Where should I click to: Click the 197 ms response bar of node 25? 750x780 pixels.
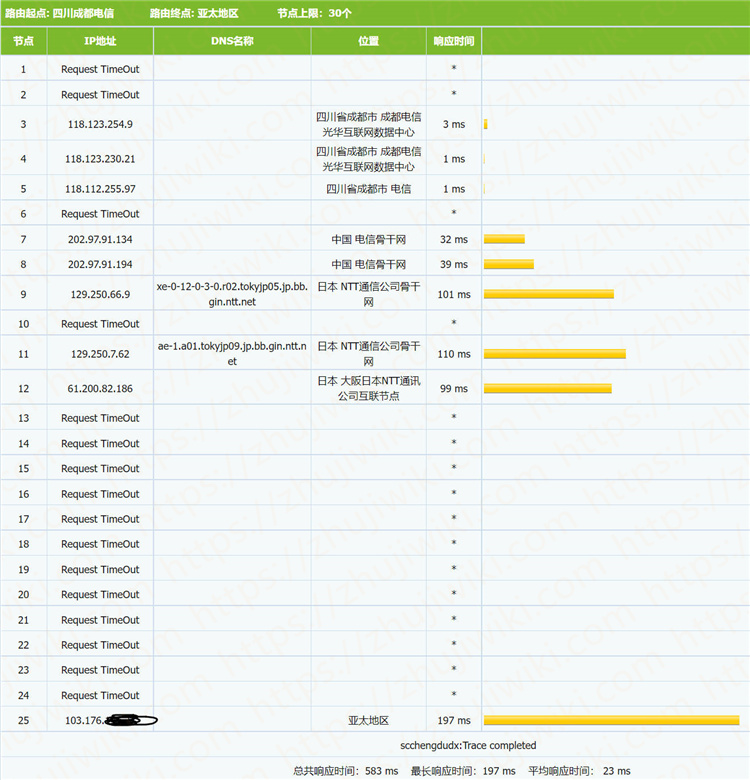[x=611, y=720]
